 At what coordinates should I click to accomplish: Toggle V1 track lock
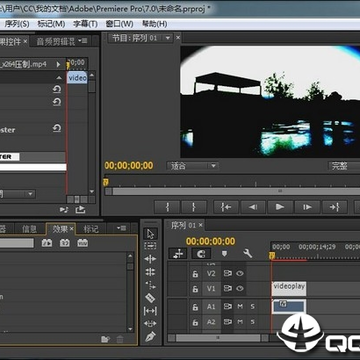195,289
